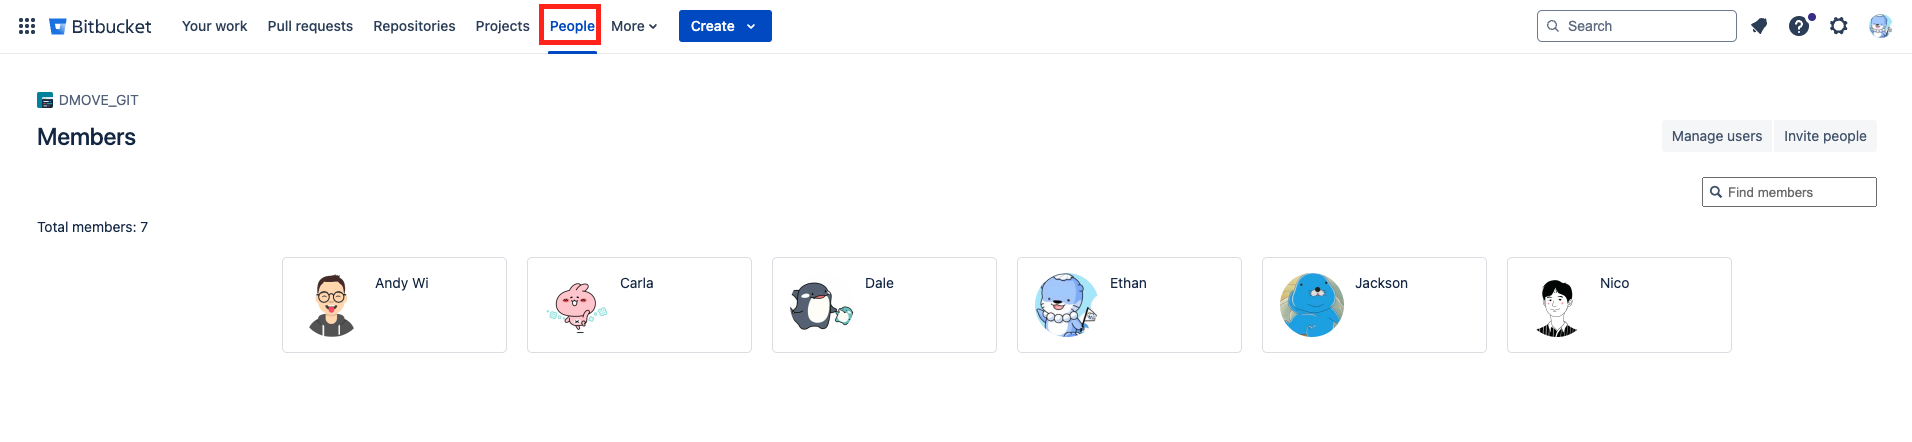This screenshot has width=1912, height=442.
Task: Open Jackson's member card
Action: [x=1374, y=305]
